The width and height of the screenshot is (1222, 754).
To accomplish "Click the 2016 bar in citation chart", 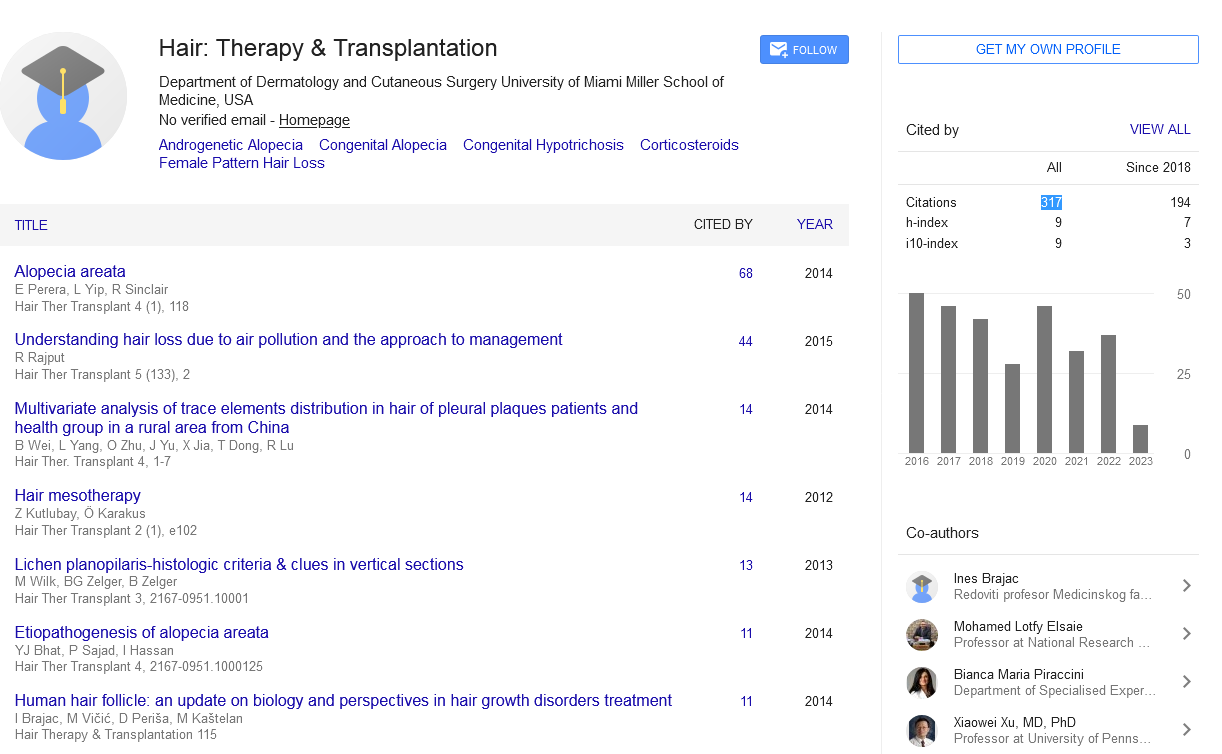I will pyautogui.click(x=916, y=373).
